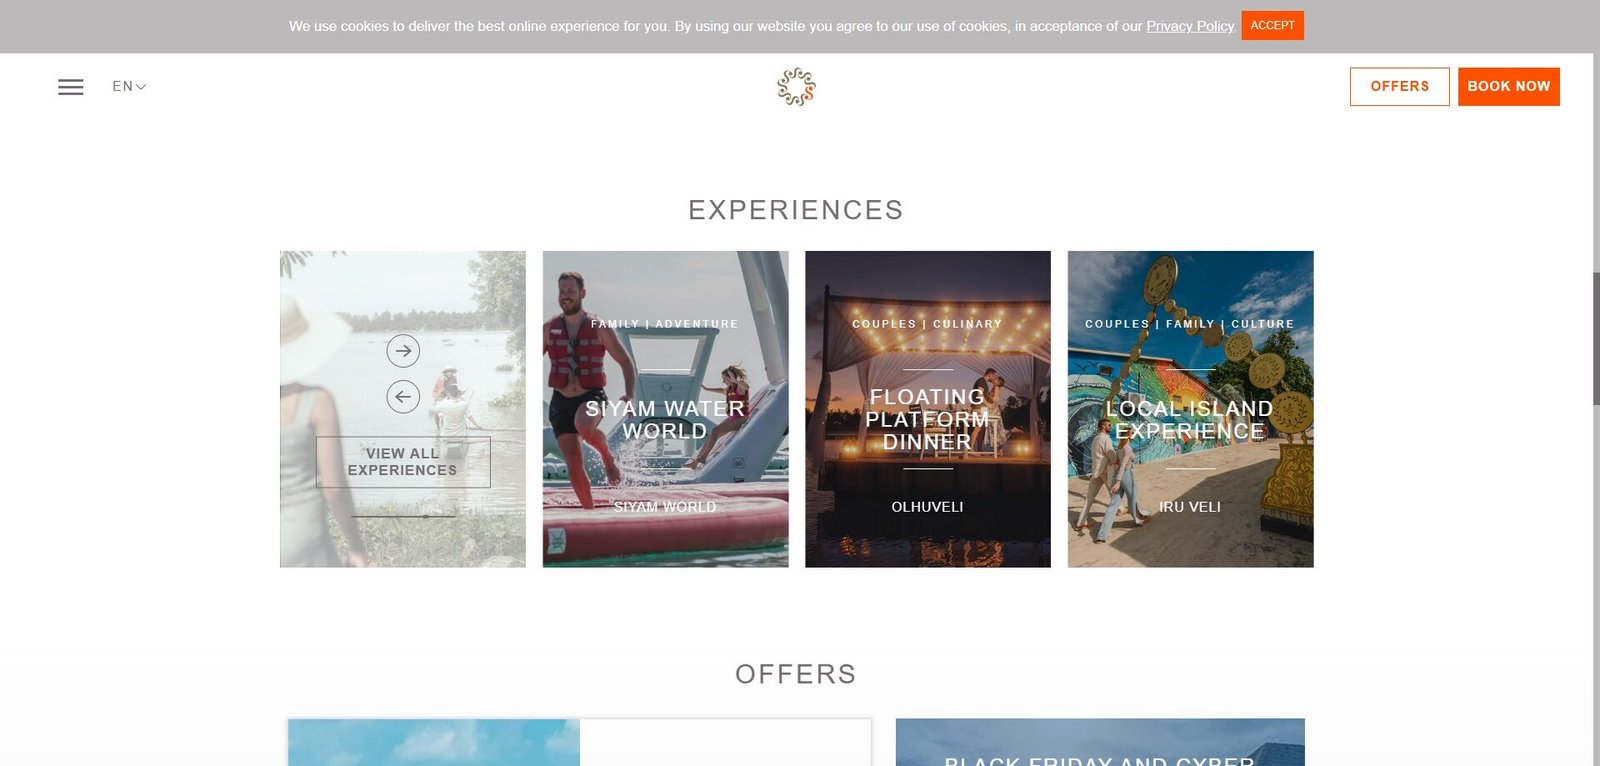The height and width of the screenshot is (766, 1600).
Task: Click the Sun Siyam logo
Action: [797, 87]
